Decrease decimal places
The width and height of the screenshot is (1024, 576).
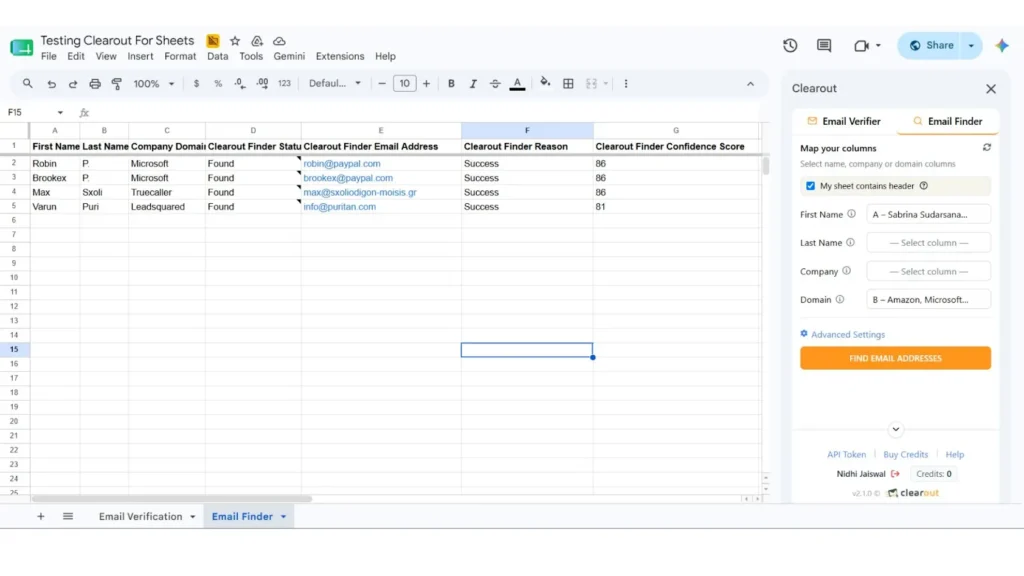(x=240, y=84)
